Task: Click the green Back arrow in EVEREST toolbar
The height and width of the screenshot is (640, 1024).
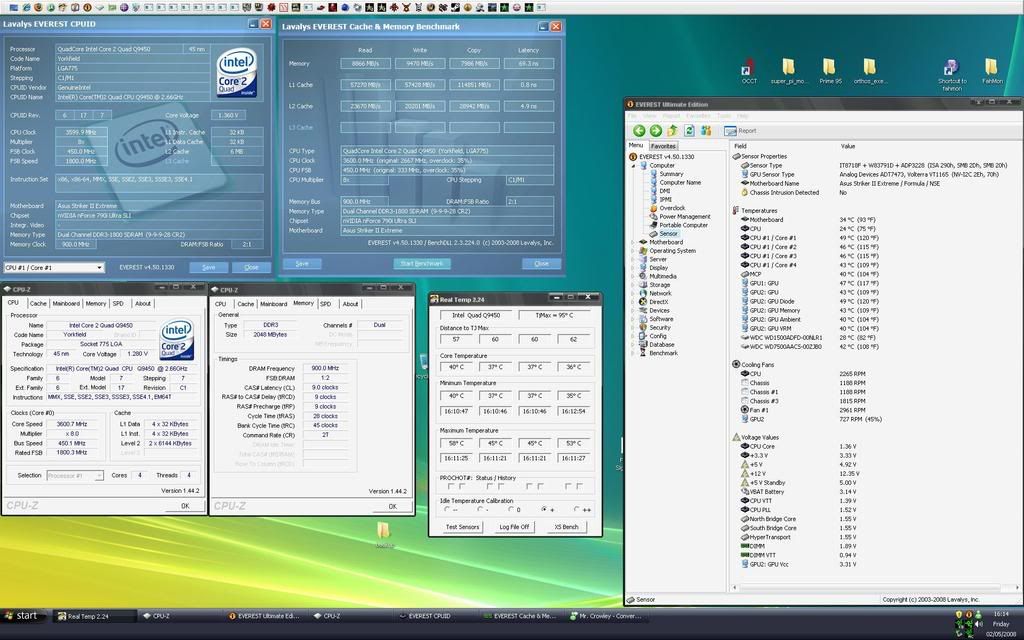Action: [639, 130]
